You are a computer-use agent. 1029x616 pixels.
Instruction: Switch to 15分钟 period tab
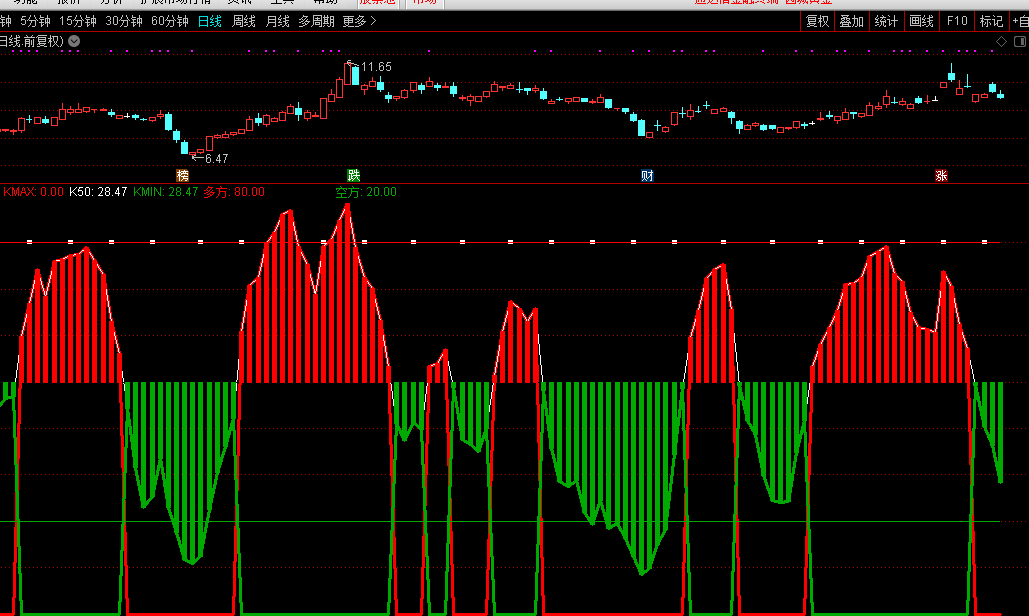point(78,21)
